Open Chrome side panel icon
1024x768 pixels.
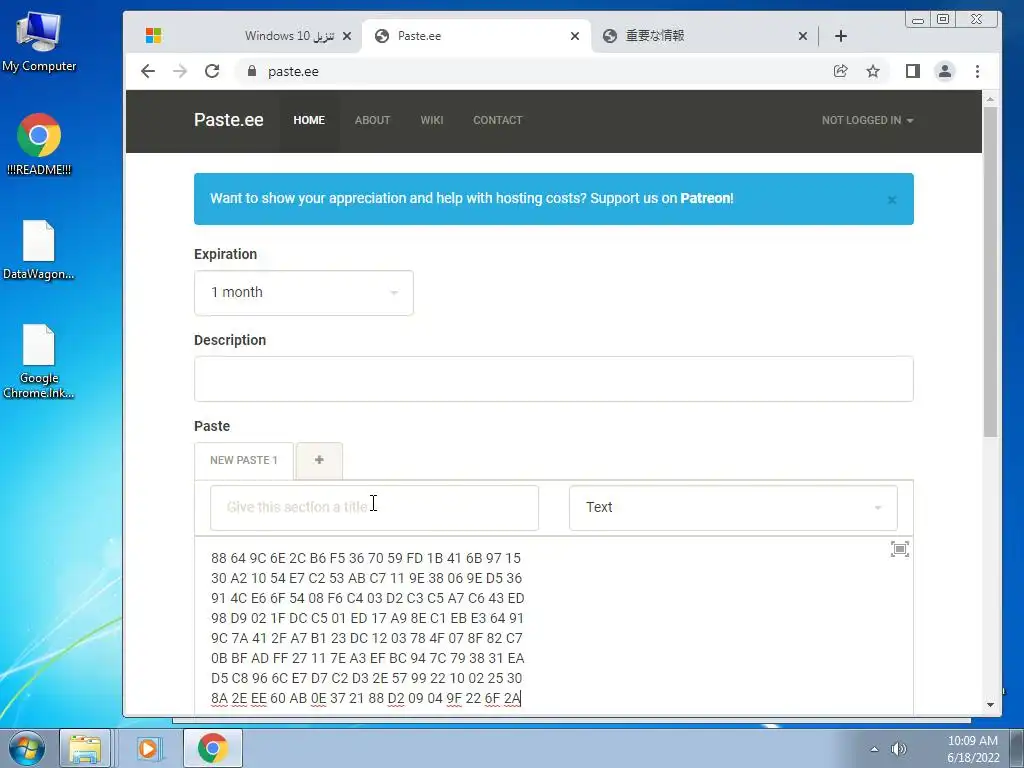coord(913,71)
